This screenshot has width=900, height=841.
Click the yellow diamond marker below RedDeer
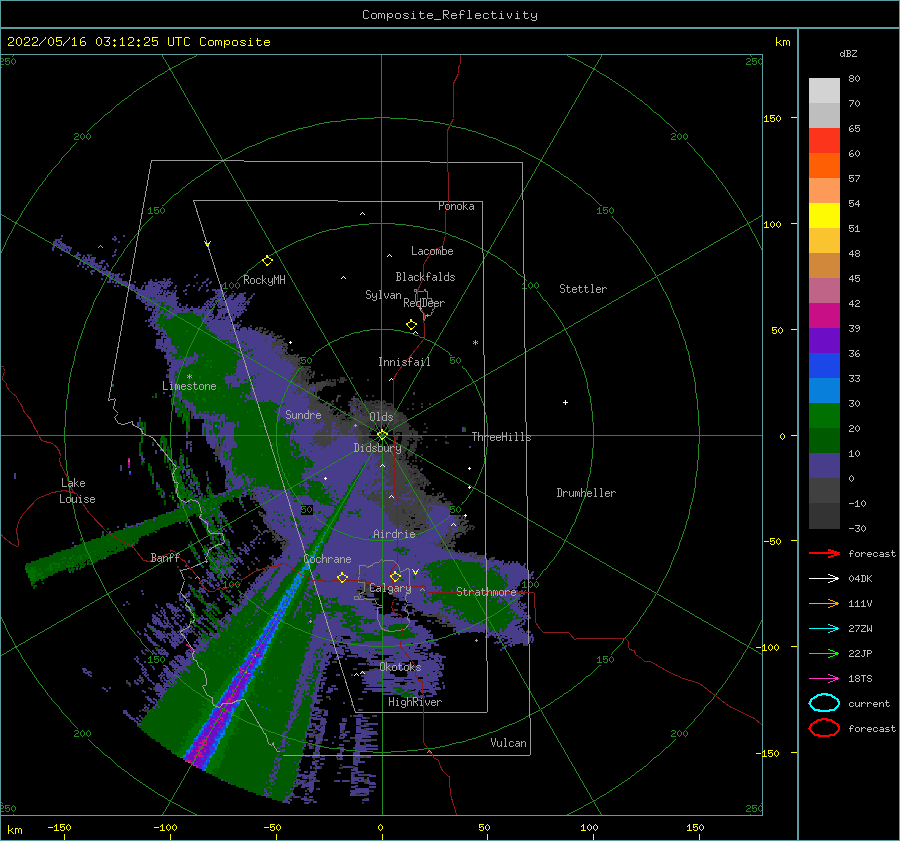[x=412, y=325]
